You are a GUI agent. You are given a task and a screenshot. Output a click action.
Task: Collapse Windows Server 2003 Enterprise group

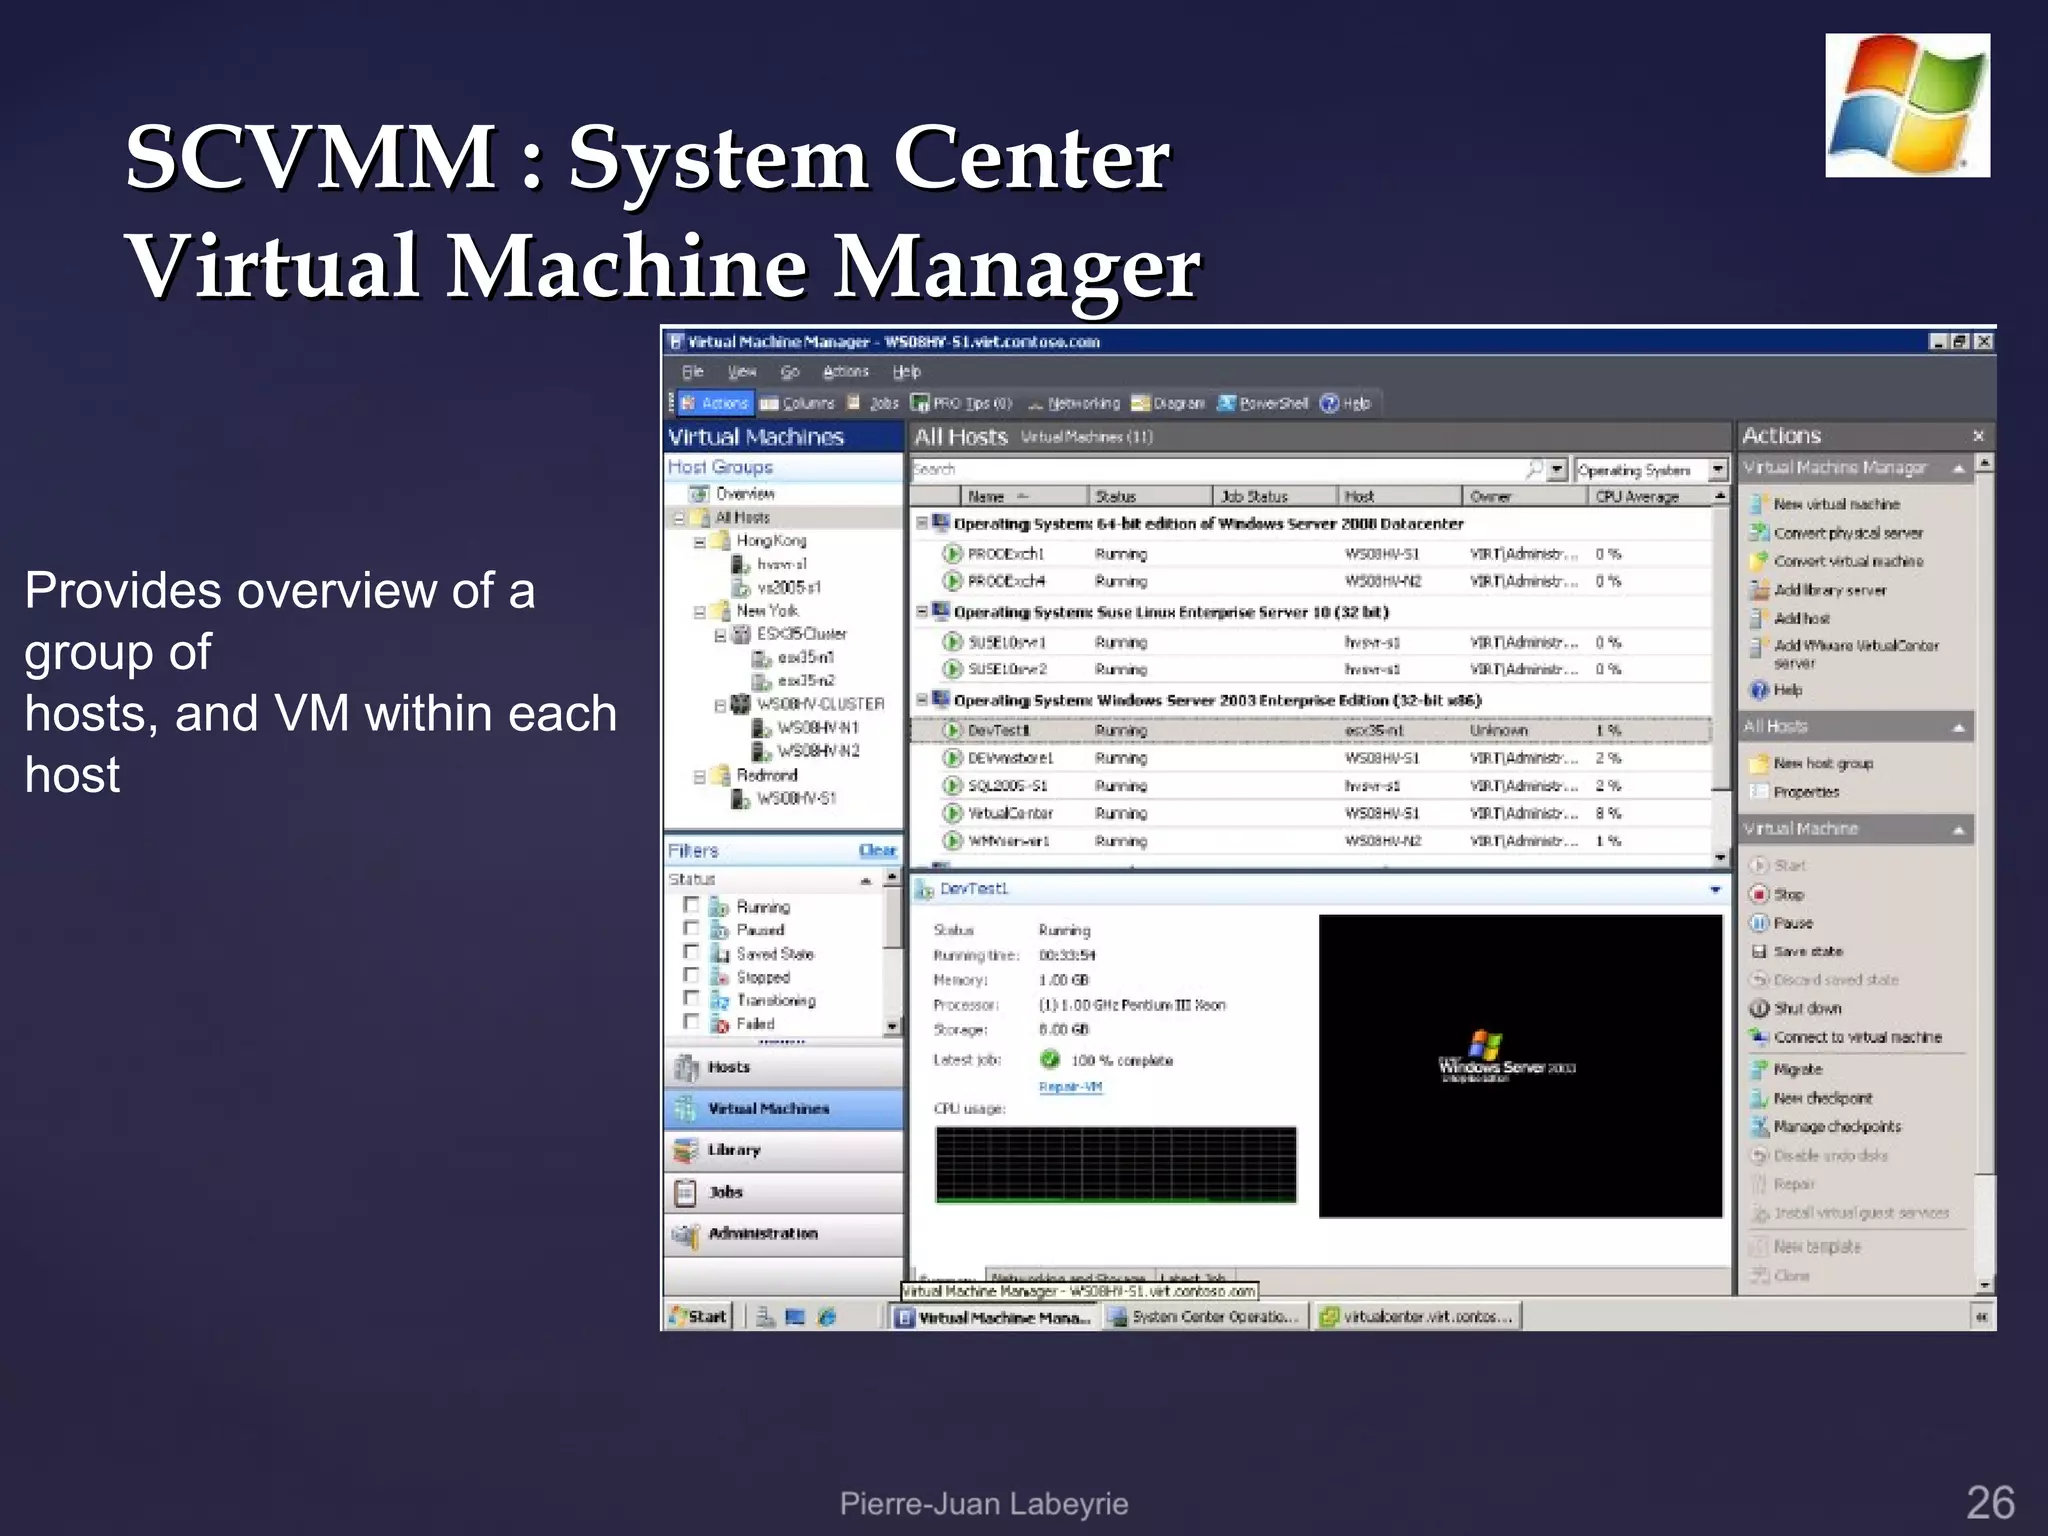coord(922,700)
